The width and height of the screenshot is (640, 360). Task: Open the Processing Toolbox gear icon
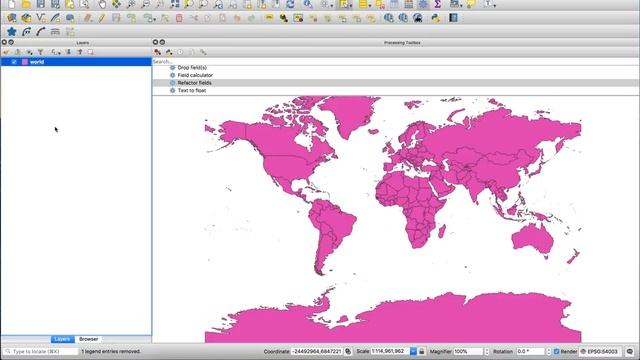pos(423,4)
